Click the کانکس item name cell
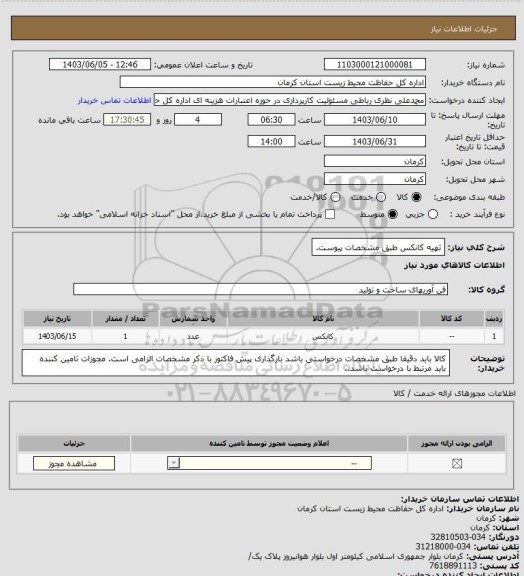Screen dimensions: 524x576 pos(323,336)
